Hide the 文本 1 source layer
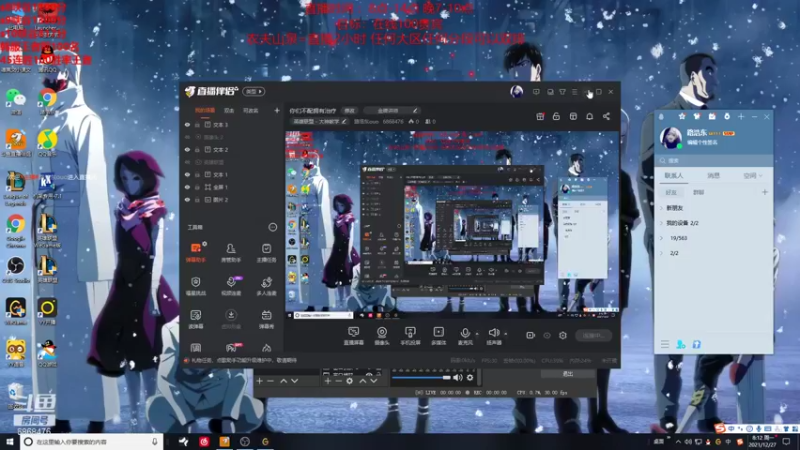This screenshot has height=450, width=800. click(187, 174)
